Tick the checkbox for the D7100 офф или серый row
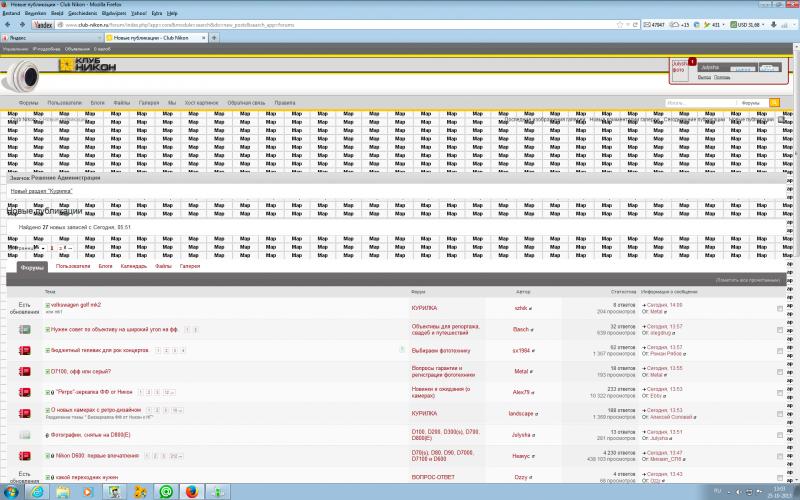Viewport: 800px width, 500px height. [780, 372]
